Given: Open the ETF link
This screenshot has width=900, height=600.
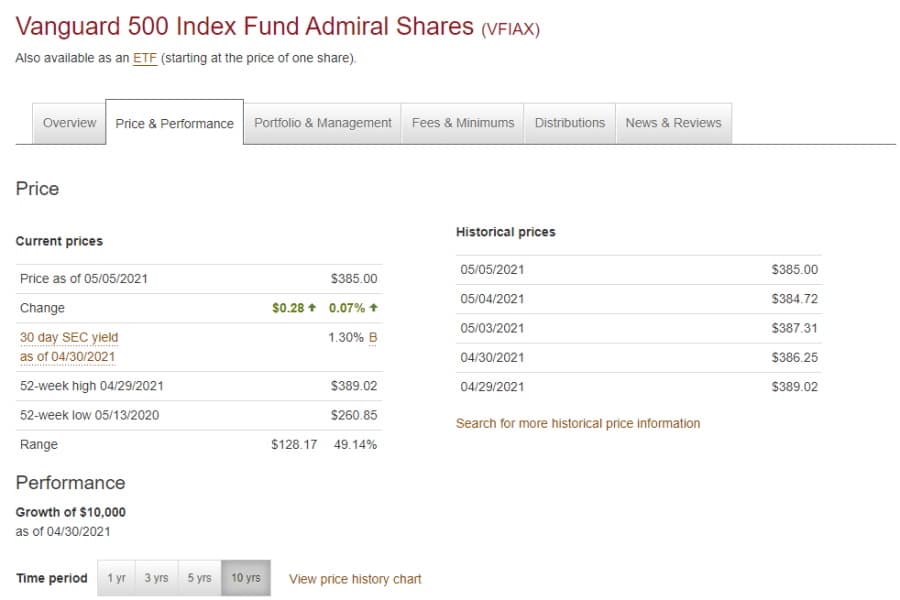Looking at the screenshot, I should 144,58.
